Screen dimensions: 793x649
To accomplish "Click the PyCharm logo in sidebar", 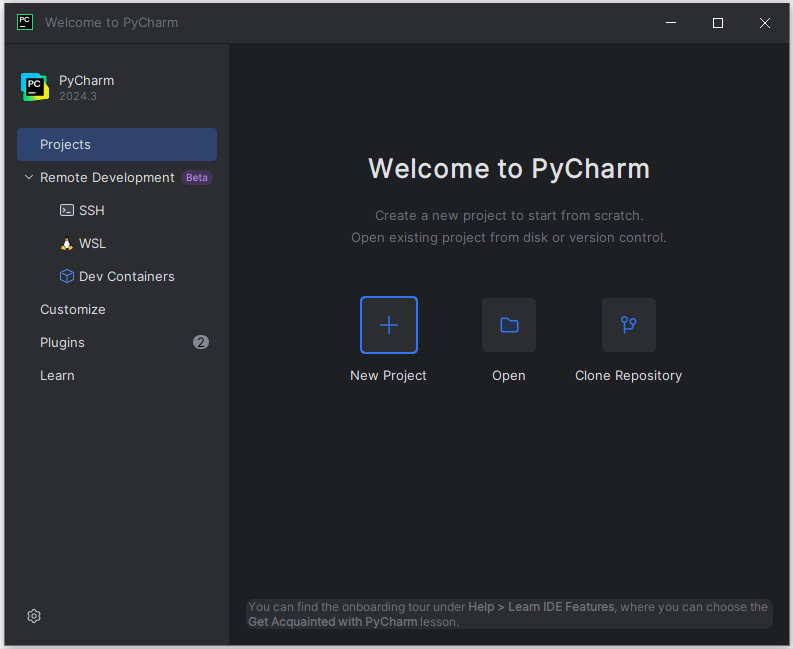I will tap(35, 87).
